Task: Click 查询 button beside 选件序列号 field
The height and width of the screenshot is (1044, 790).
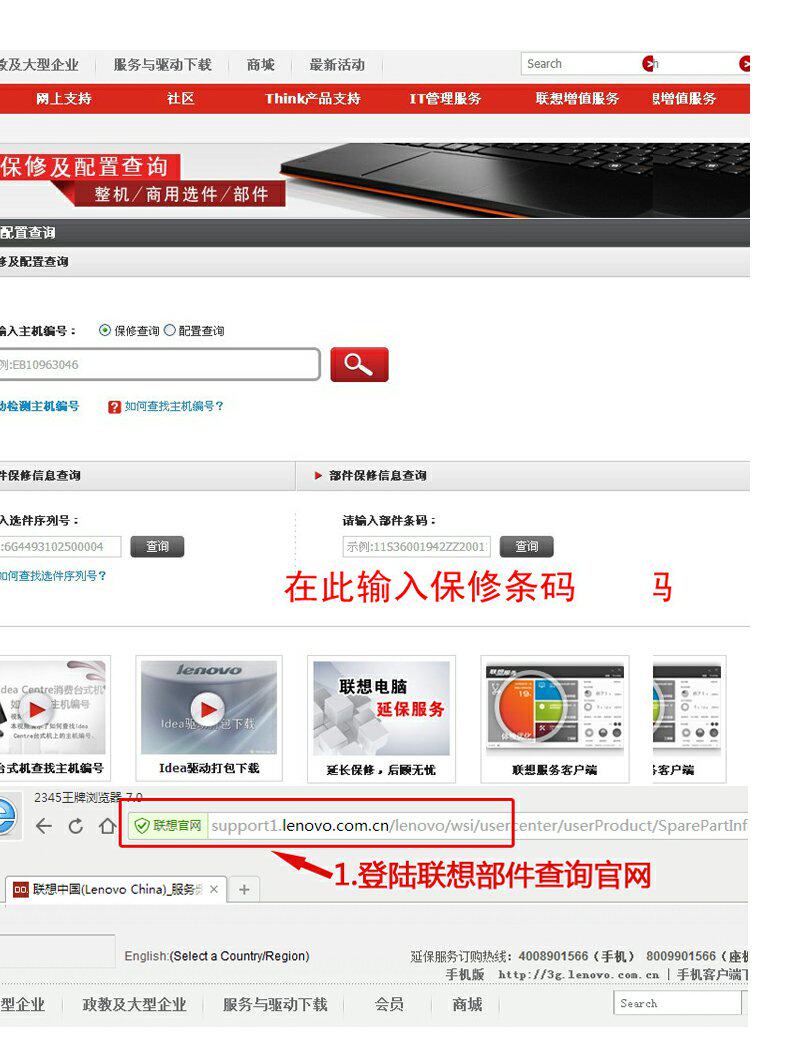Action: click(157, 547)
